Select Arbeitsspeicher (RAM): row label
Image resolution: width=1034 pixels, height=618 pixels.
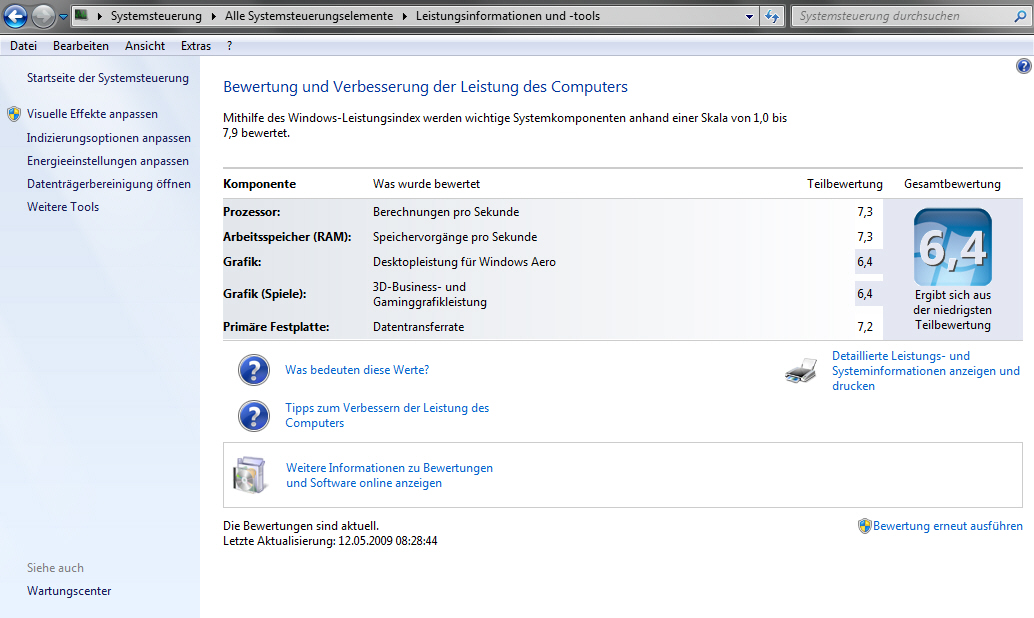pyautogui.click(x=287, y=237)
